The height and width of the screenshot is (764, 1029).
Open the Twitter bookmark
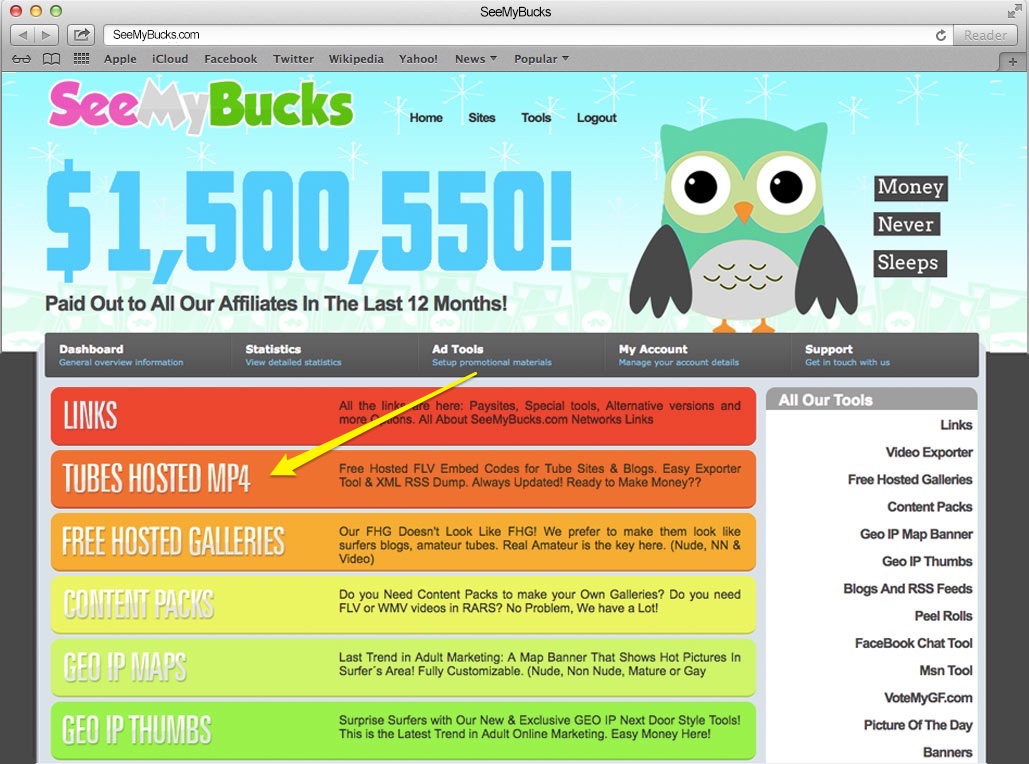(293, 59)
